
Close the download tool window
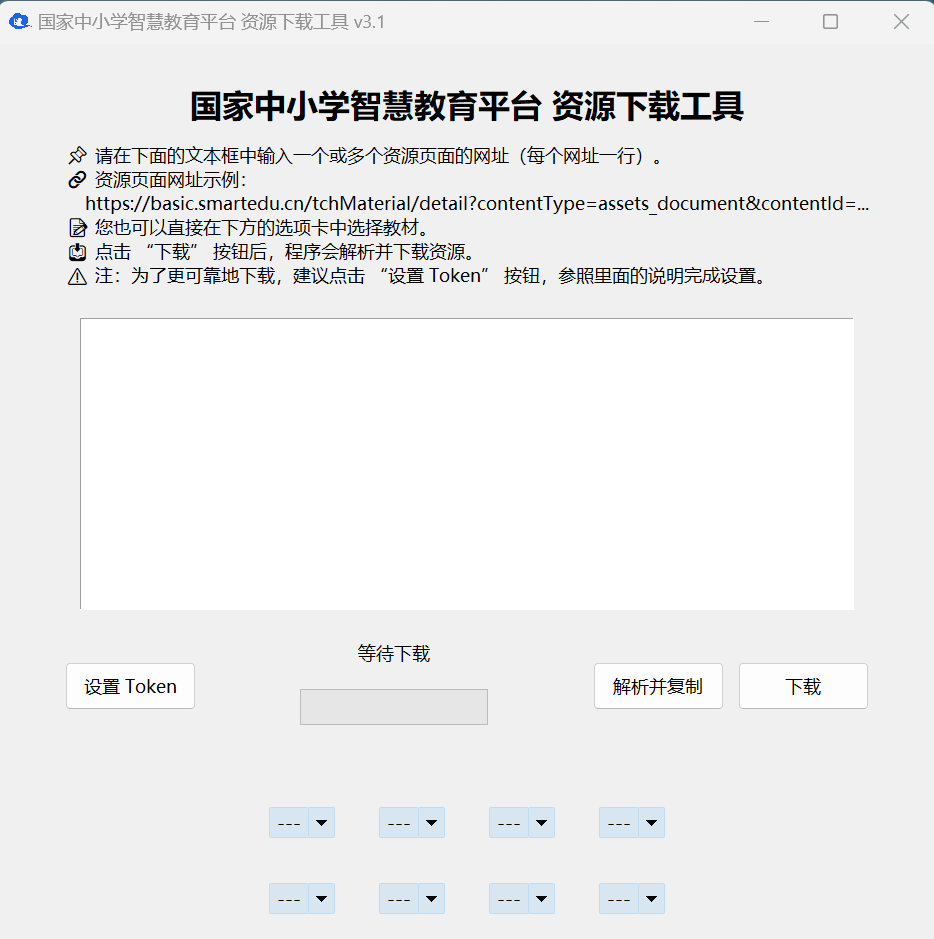tap(901, 22)
